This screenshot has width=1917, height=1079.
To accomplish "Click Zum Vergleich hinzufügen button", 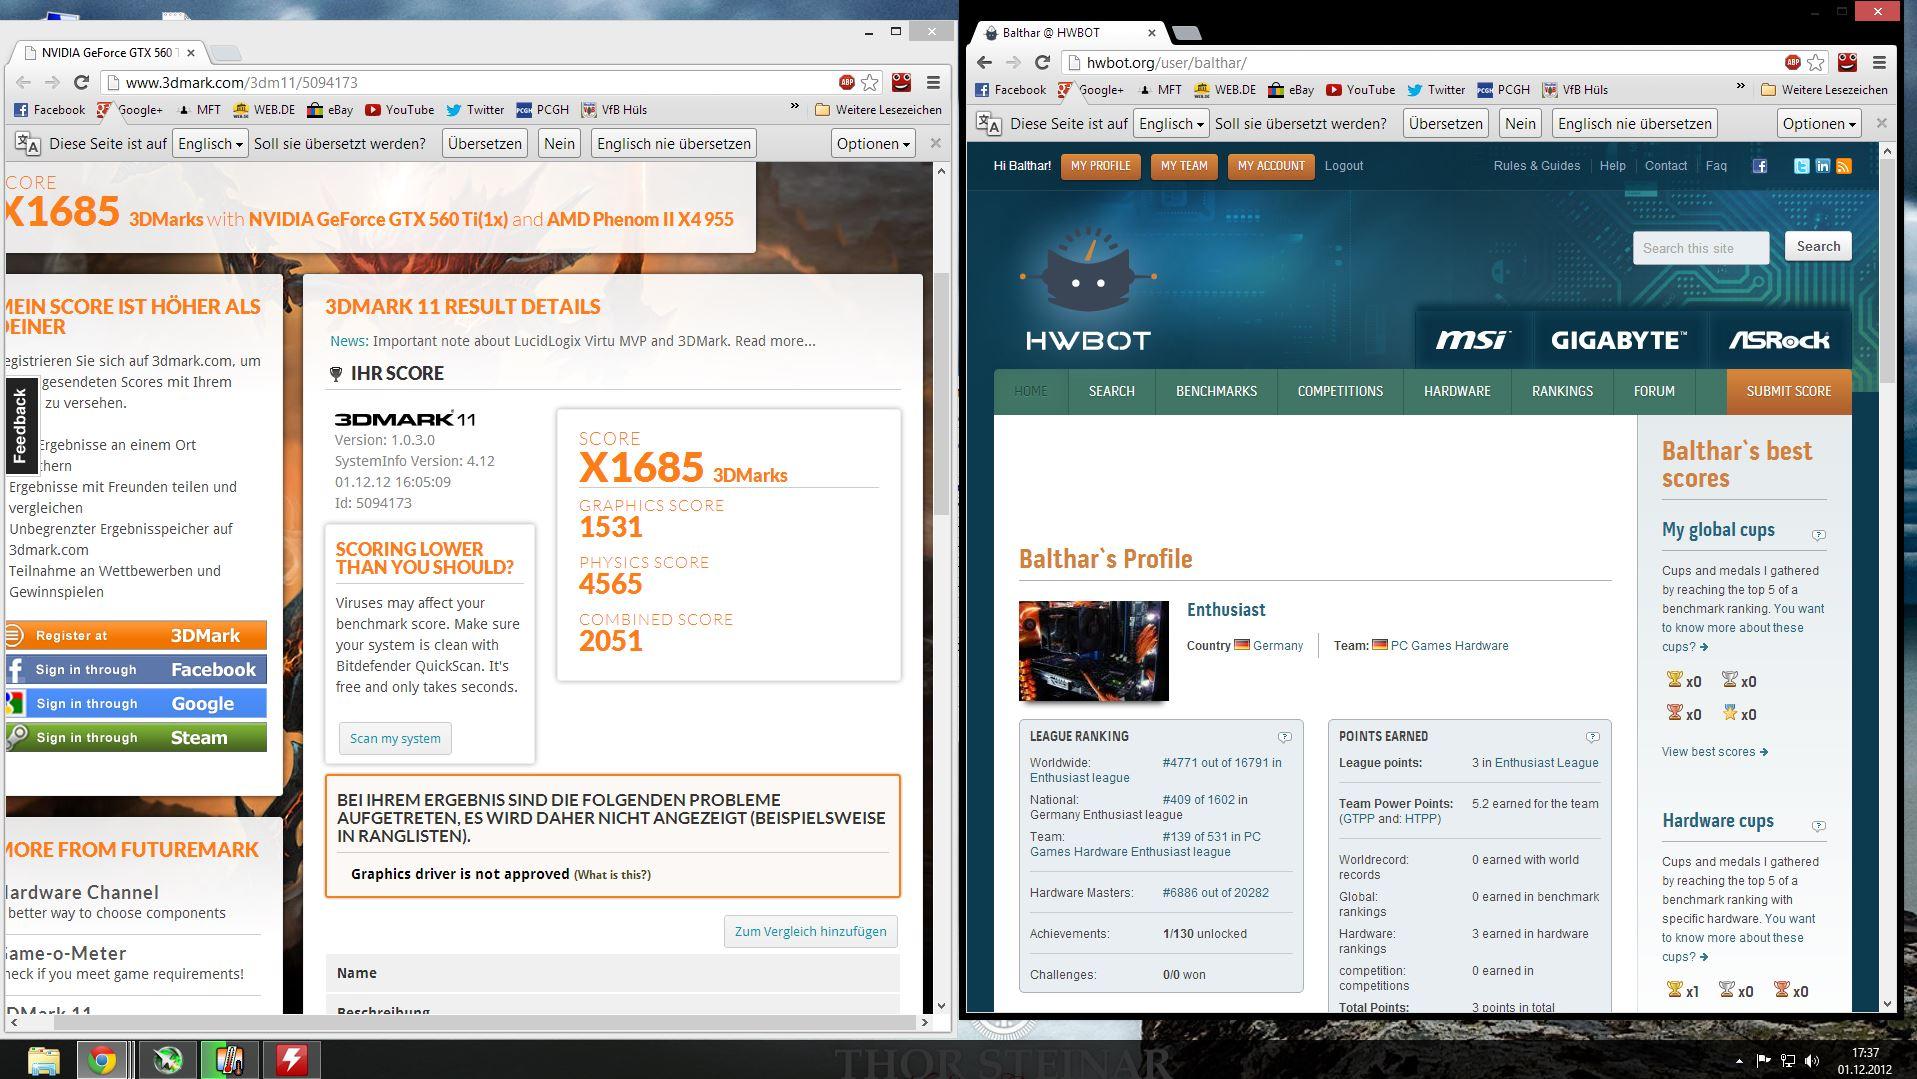I will (x=810, y=932).
